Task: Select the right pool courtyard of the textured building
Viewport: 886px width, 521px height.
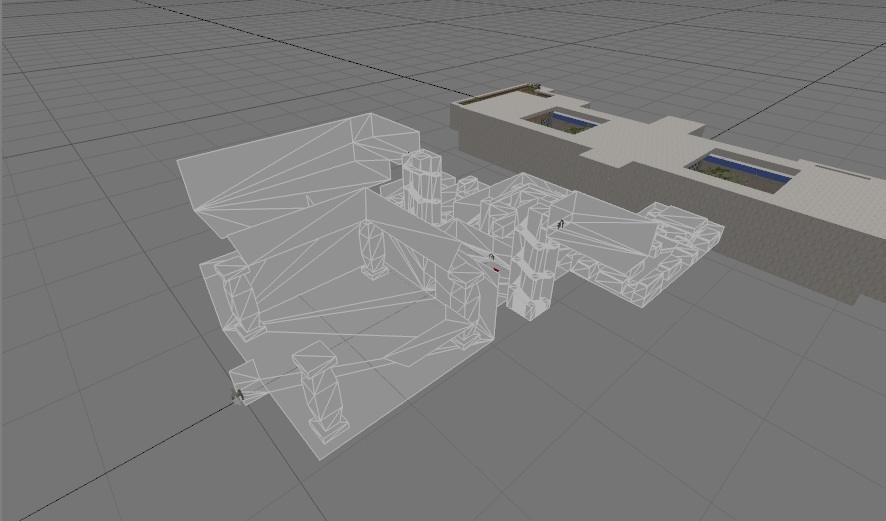Action: [x=740, y=169]
